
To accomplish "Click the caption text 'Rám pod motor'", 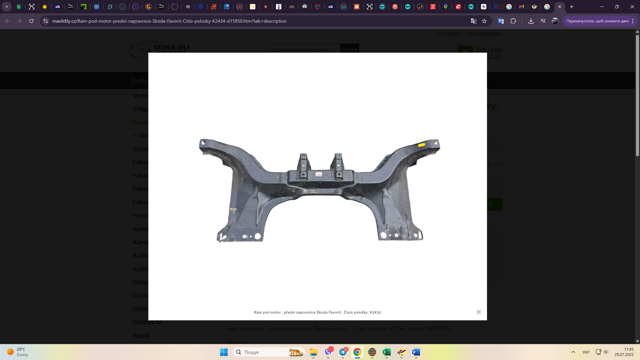I will click(x=267, y=312).
